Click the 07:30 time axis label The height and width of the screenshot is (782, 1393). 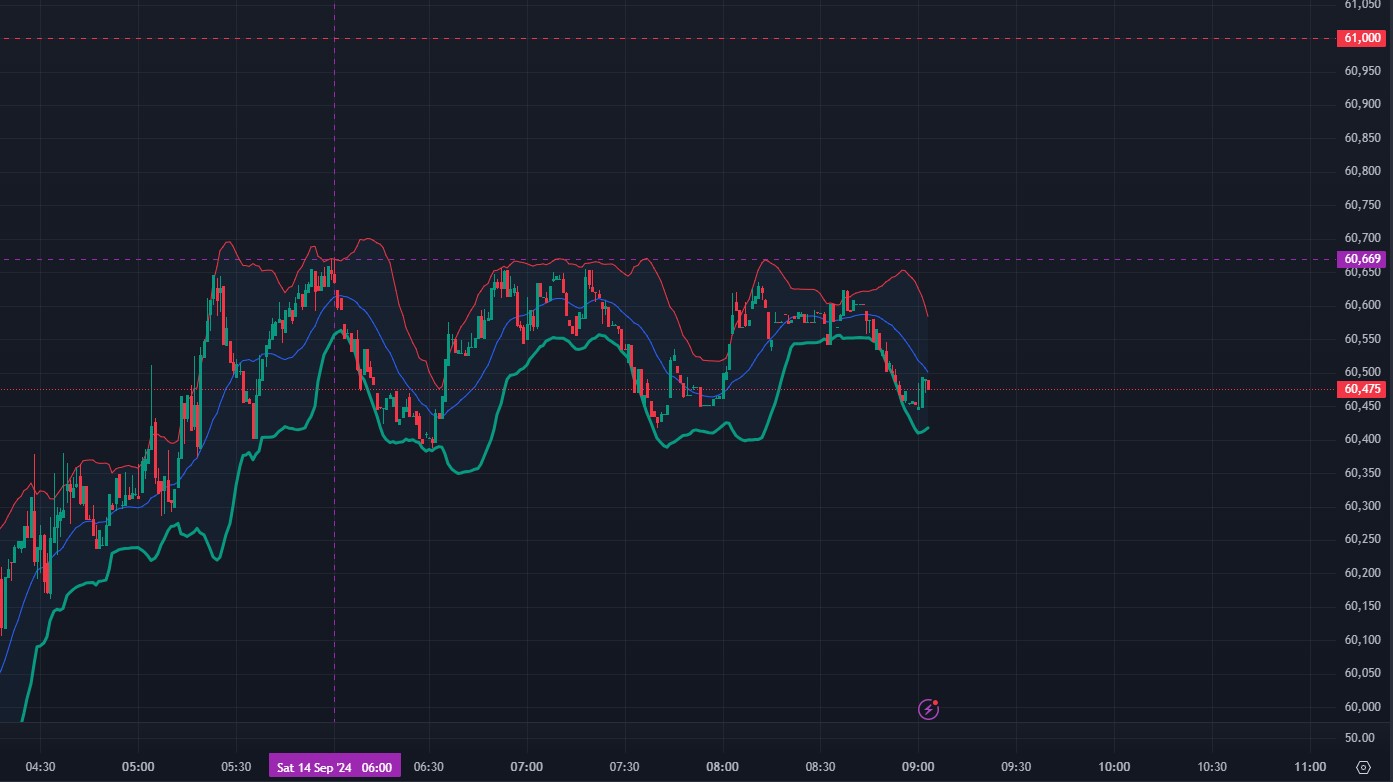pos(624,767)
